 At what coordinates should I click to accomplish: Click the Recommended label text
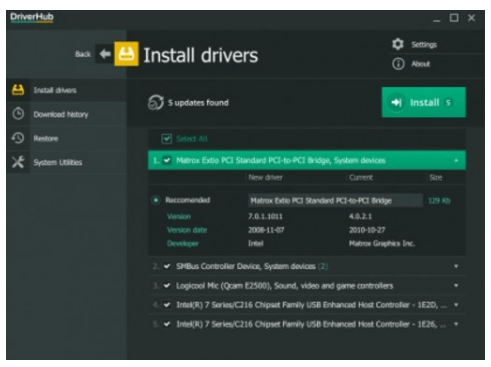point(188,200)
